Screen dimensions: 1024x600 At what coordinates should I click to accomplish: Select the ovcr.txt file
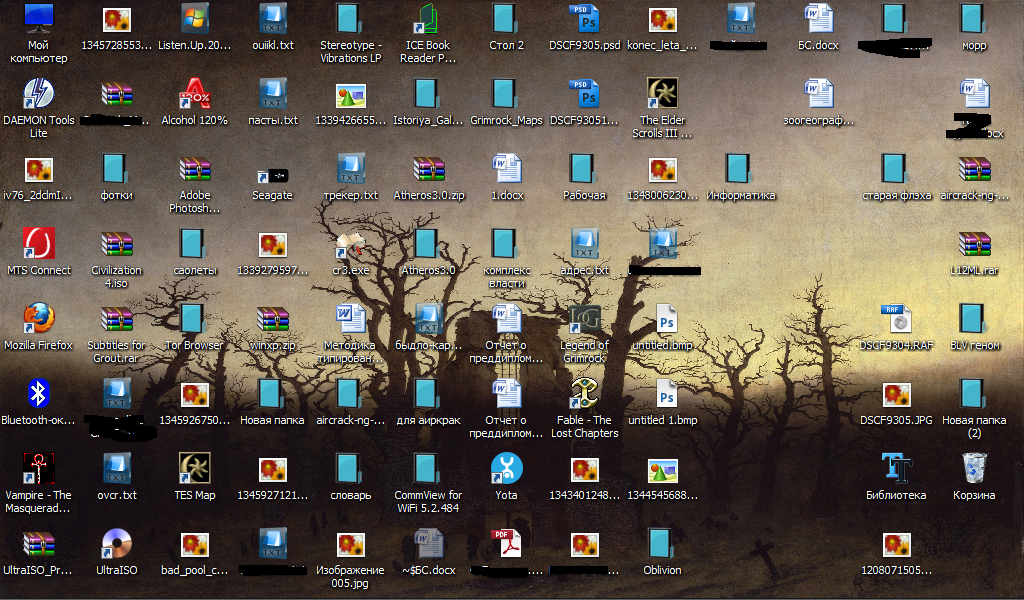[x=117, y=469]
